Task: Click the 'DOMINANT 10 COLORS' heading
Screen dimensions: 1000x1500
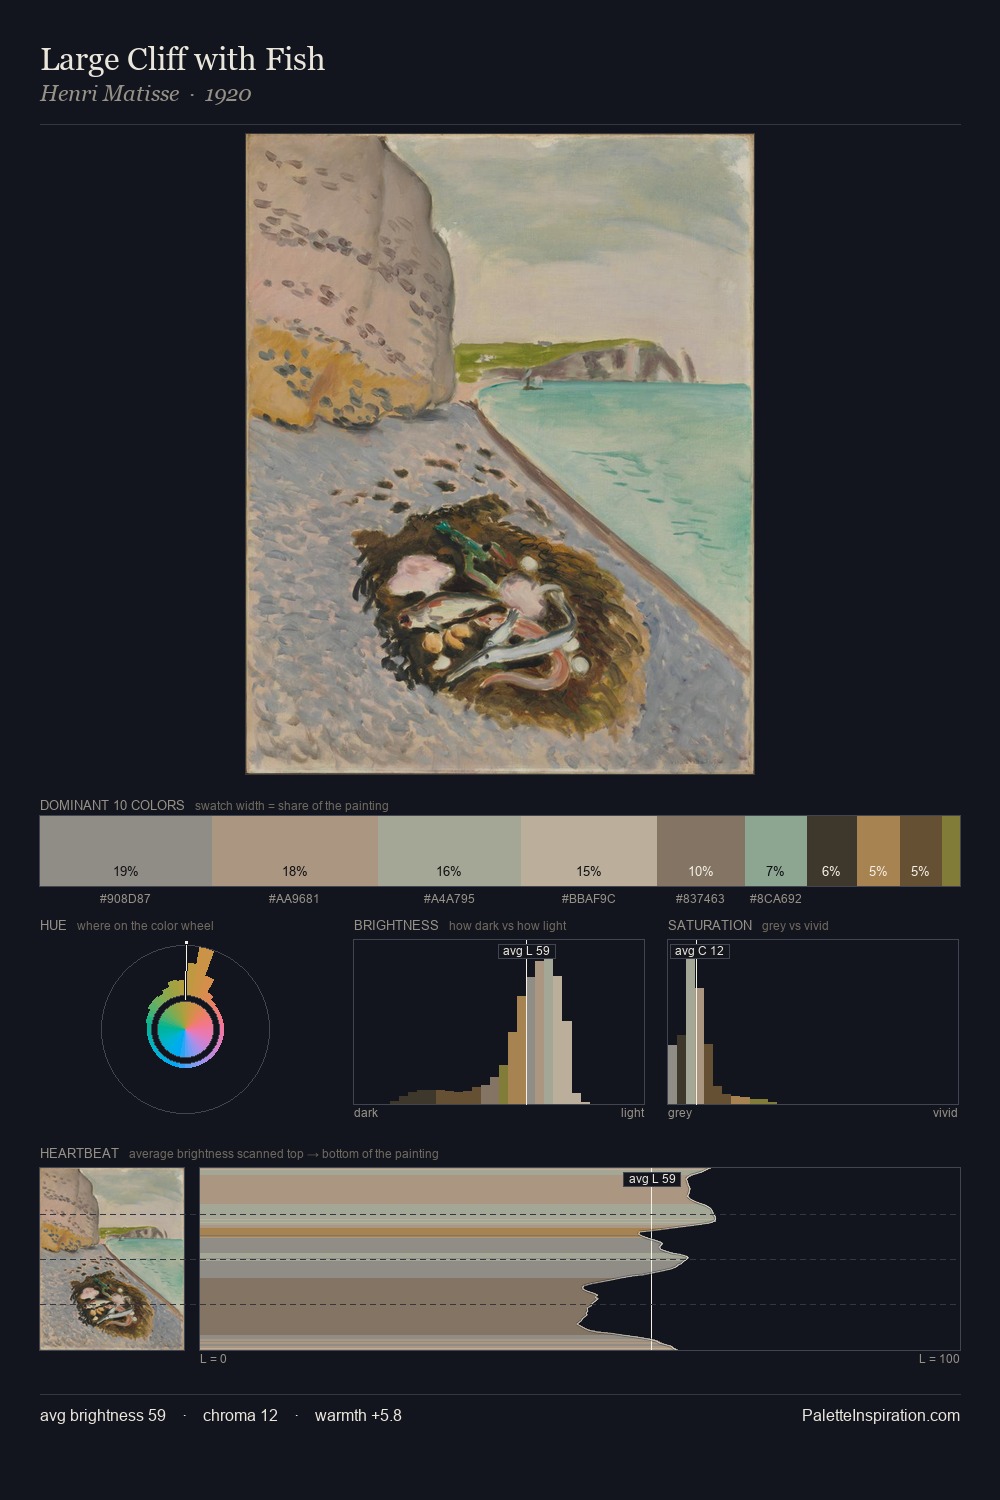Action: (112, 805)
